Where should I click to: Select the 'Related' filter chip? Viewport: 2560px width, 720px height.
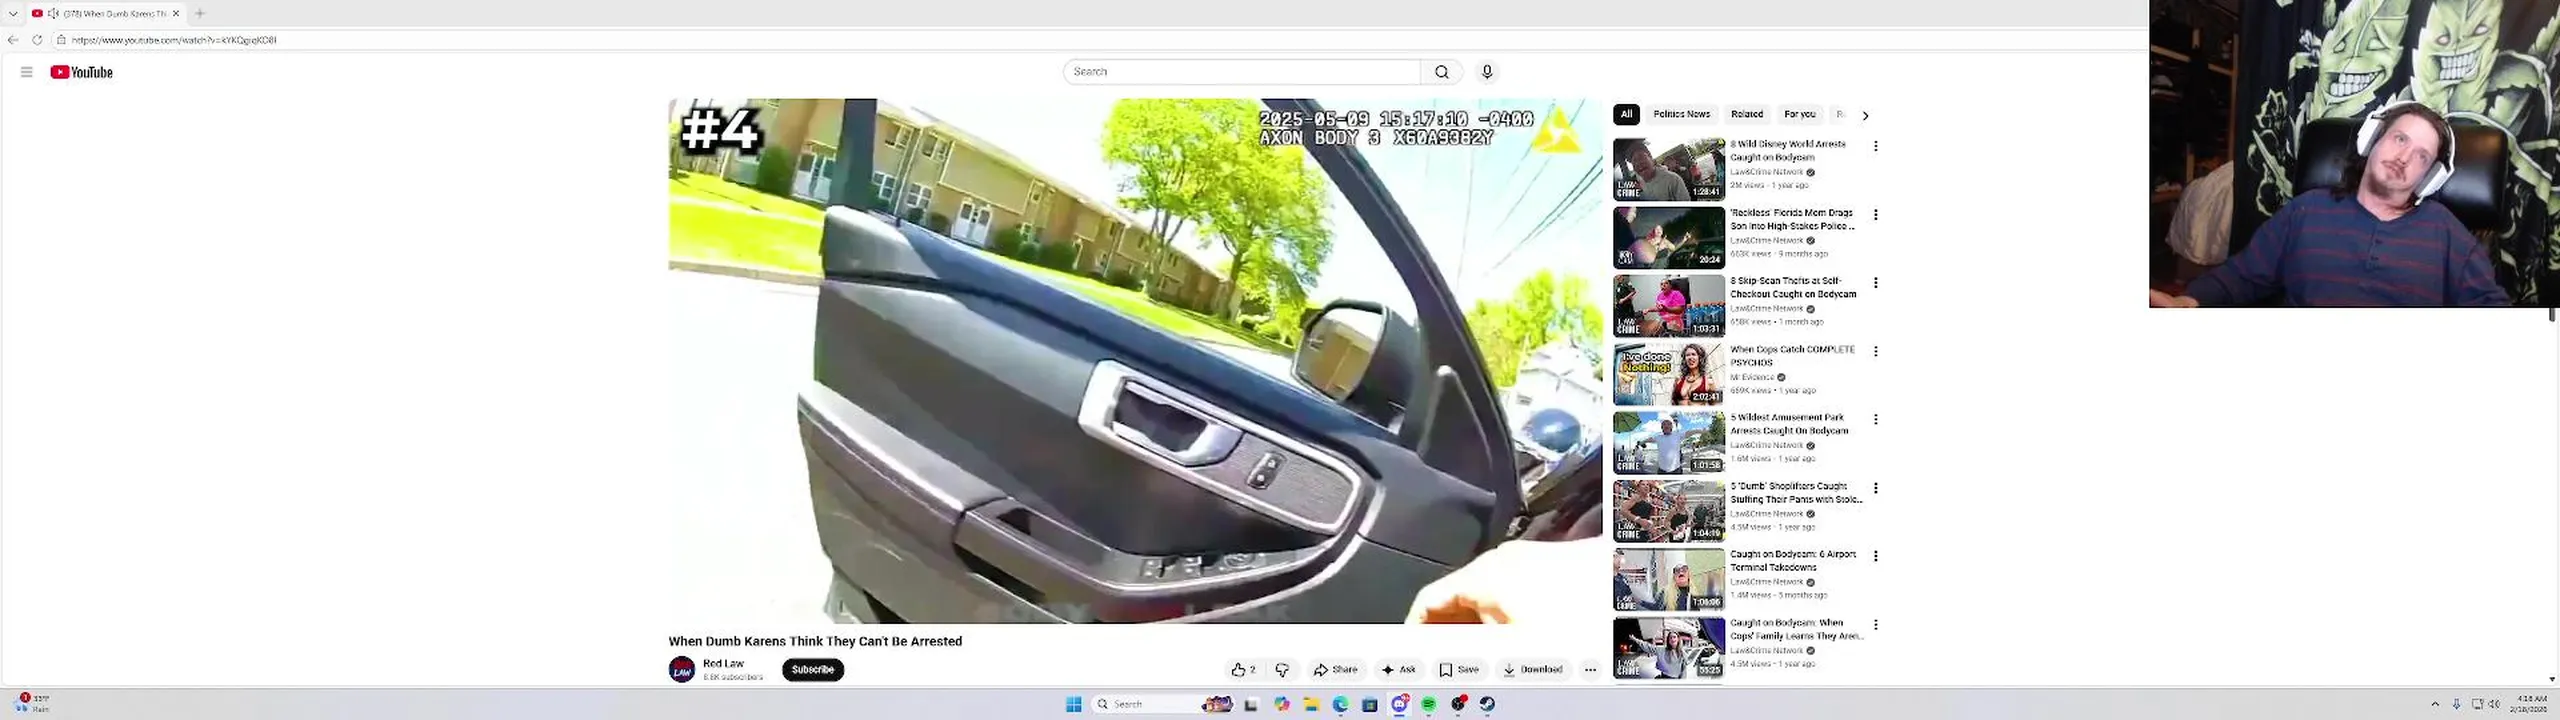(1747, 114)
